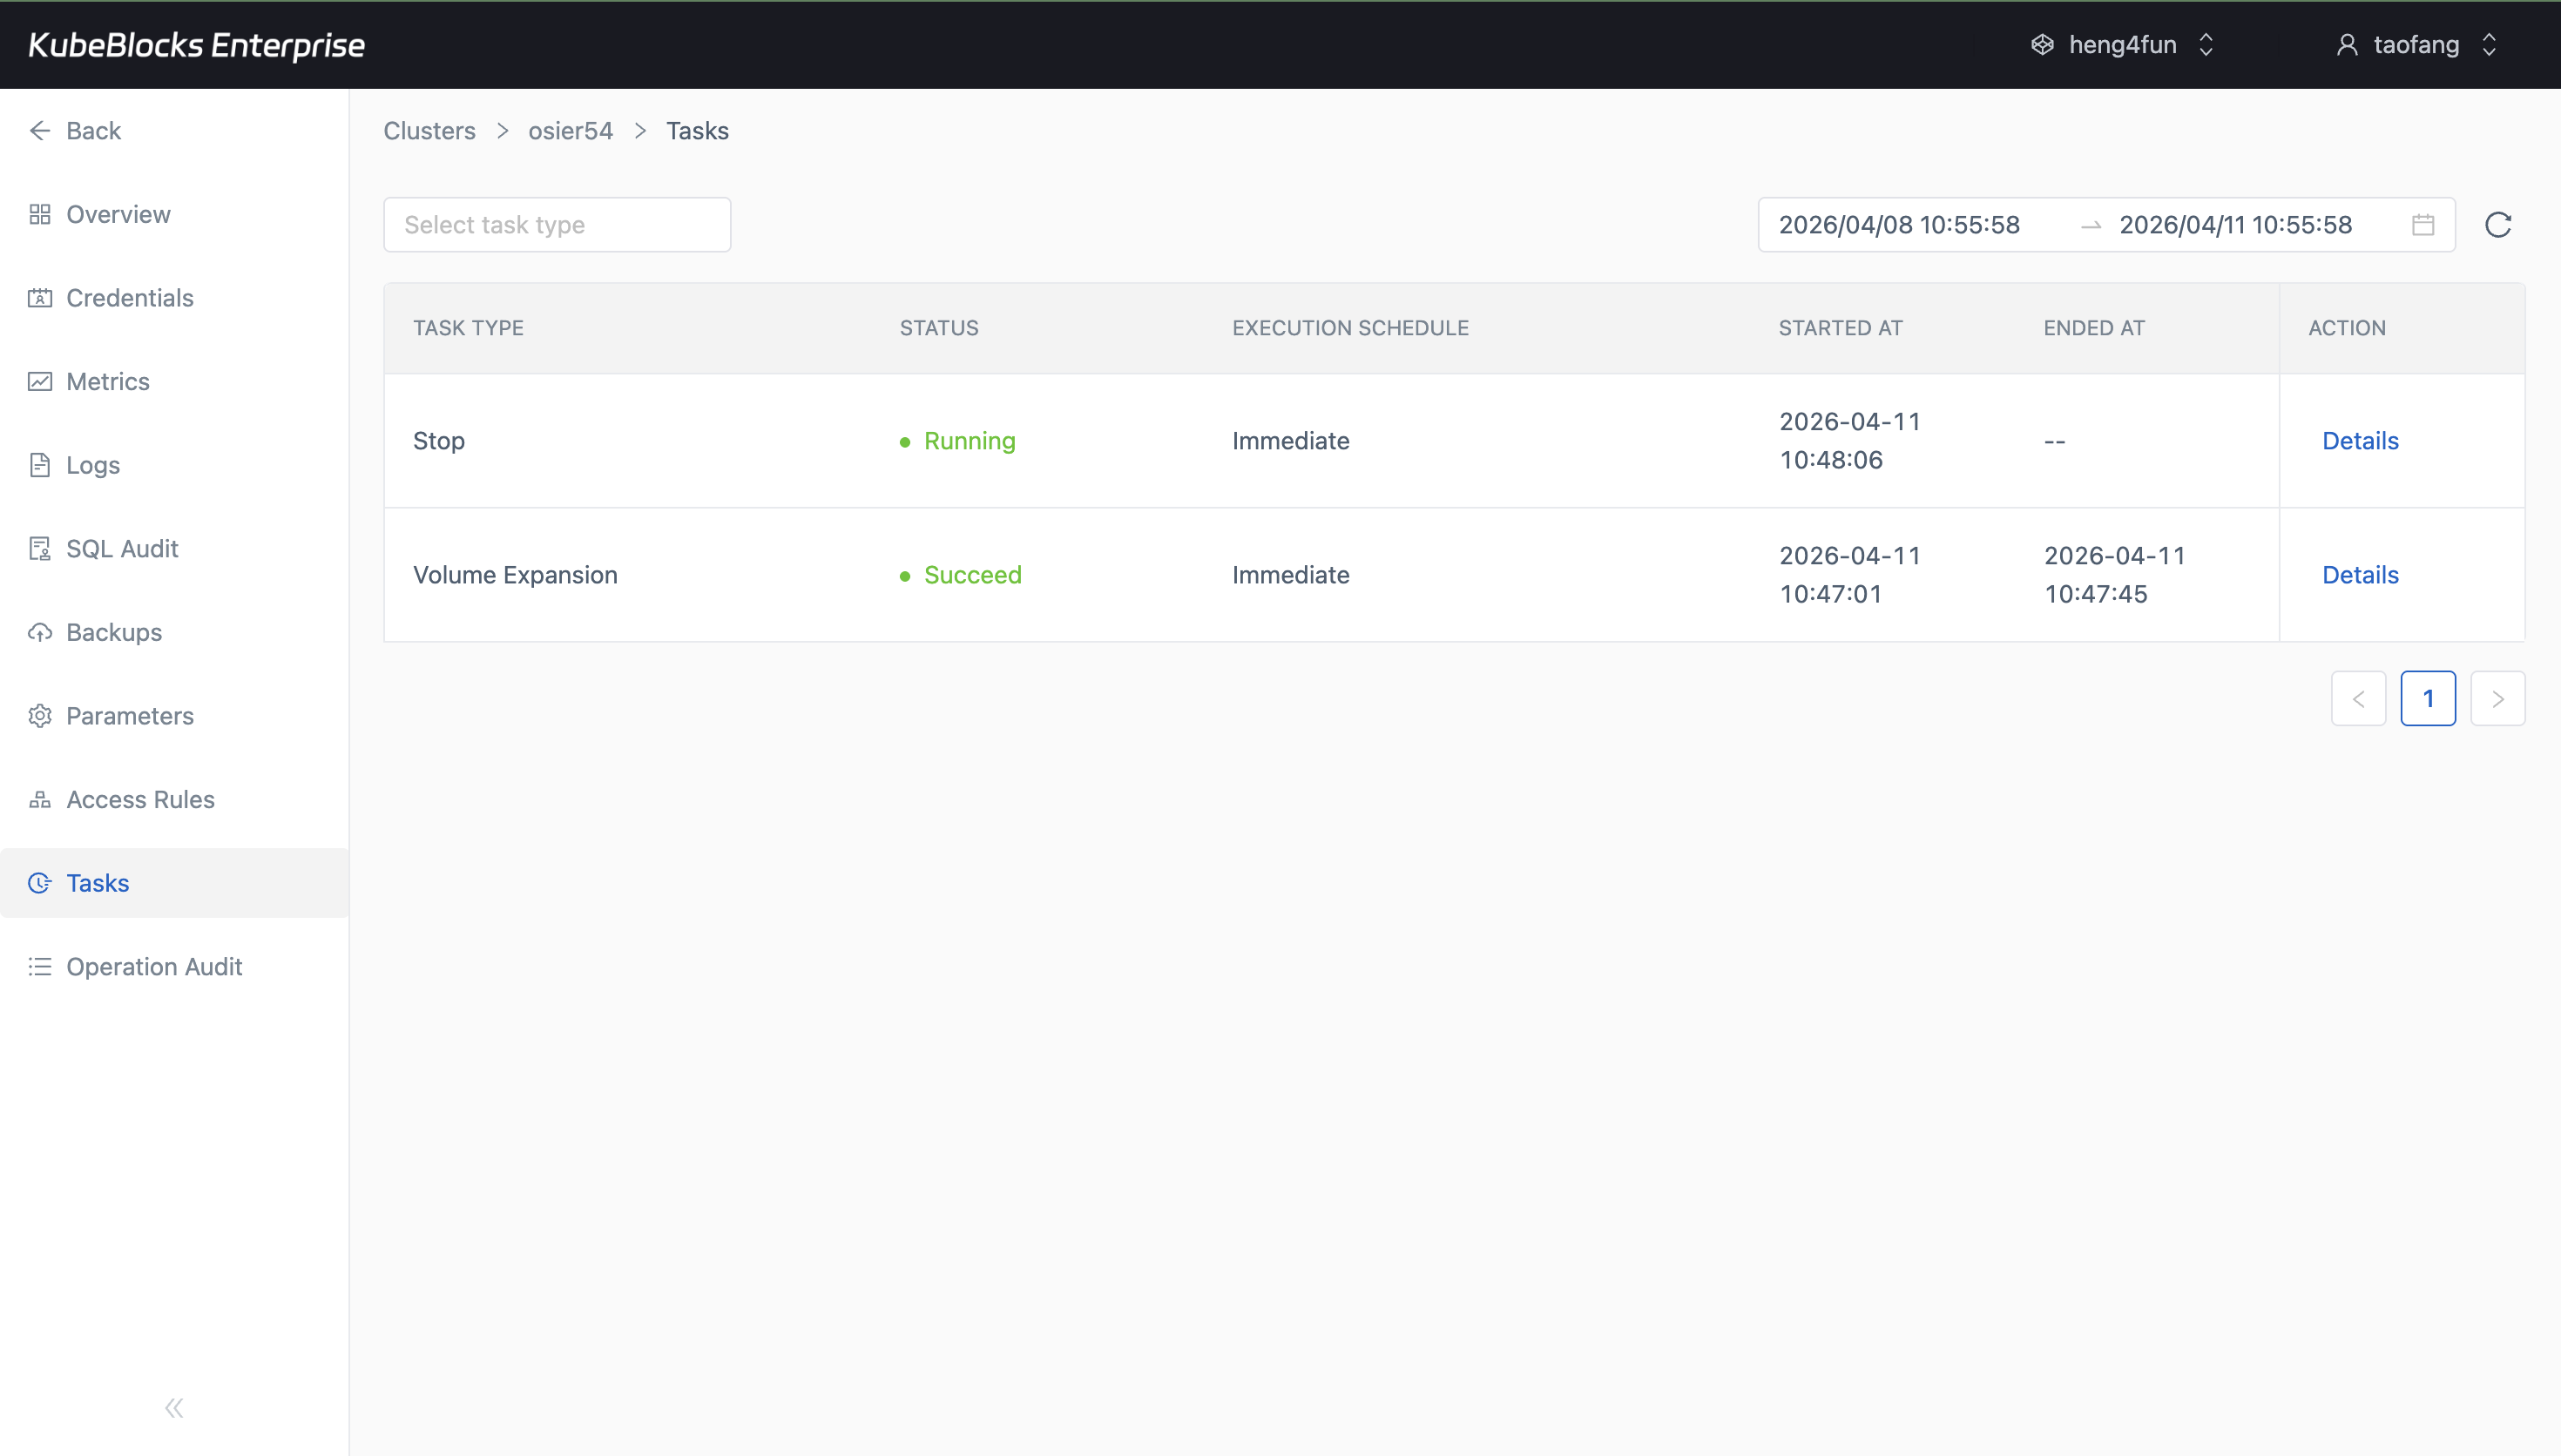This screenshot has width=2561, height=1456.
Task: Open Parameters using the gear icon
Action: [x=40, y=716]
